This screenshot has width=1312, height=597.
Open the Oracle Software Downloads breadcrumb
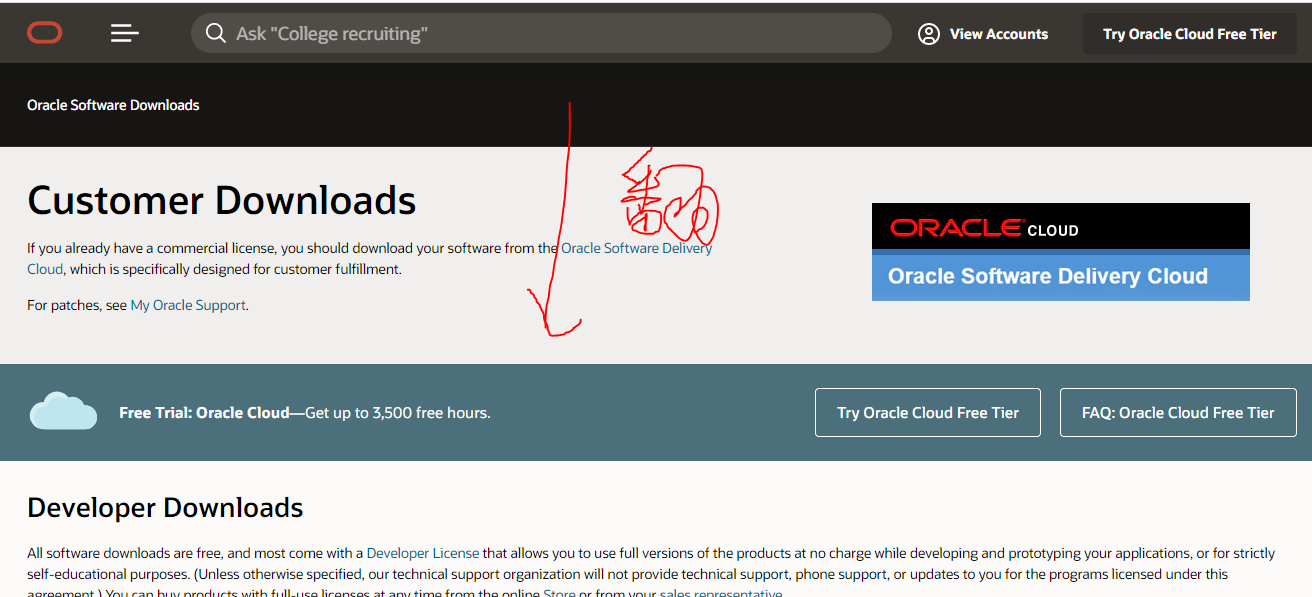[x=113, y=104]
